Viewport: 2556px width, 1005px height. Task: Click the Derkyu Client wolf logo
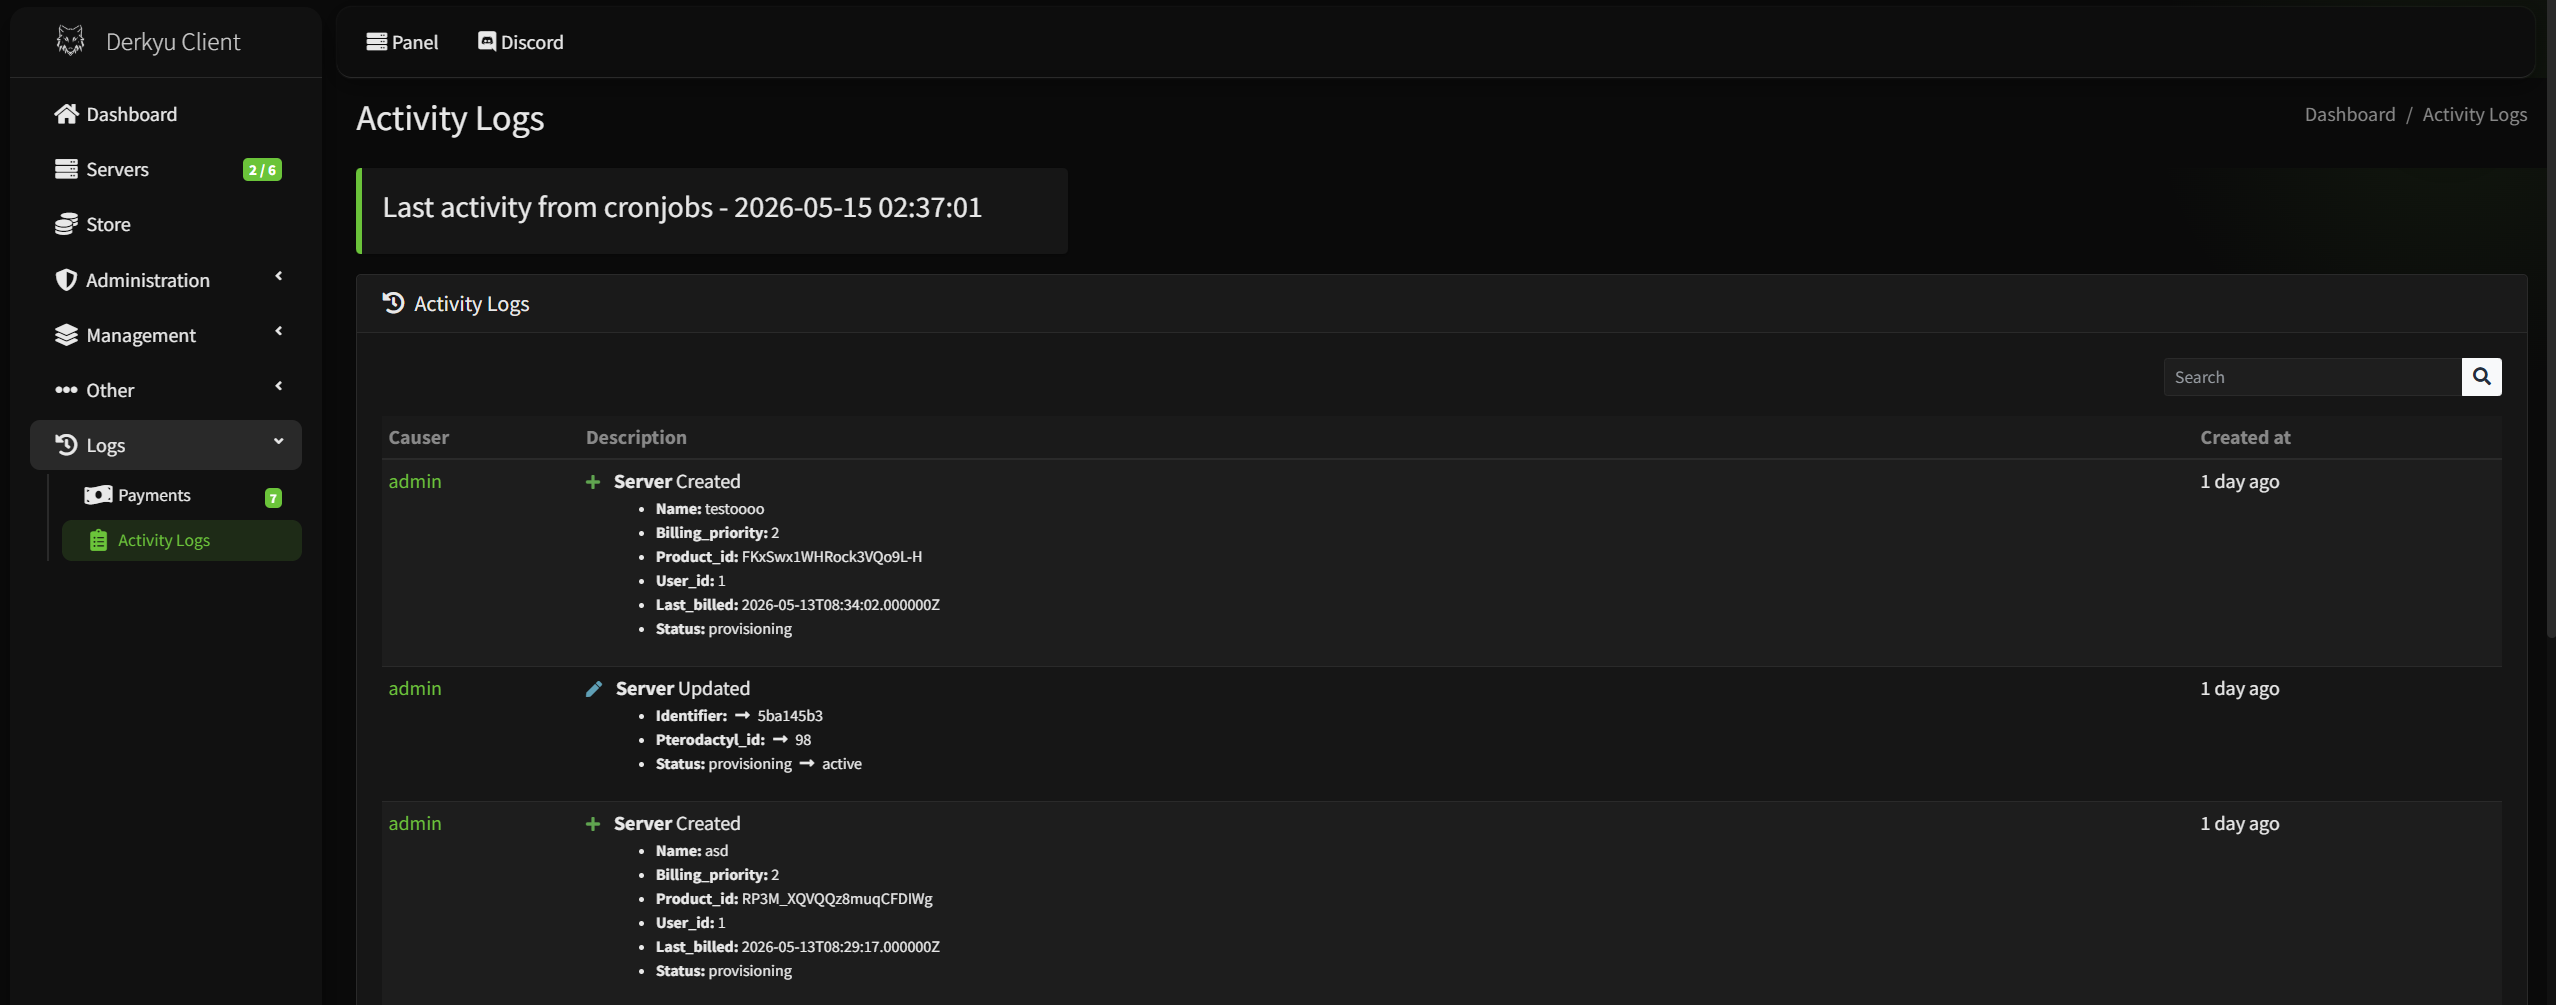click(x=70, y=41)
